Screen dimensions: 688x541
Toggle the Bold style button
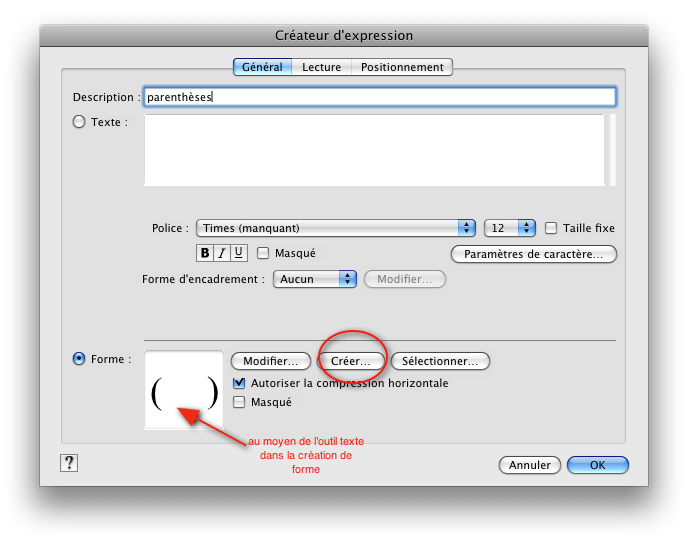pyautogui.click(x=206, y=254)
